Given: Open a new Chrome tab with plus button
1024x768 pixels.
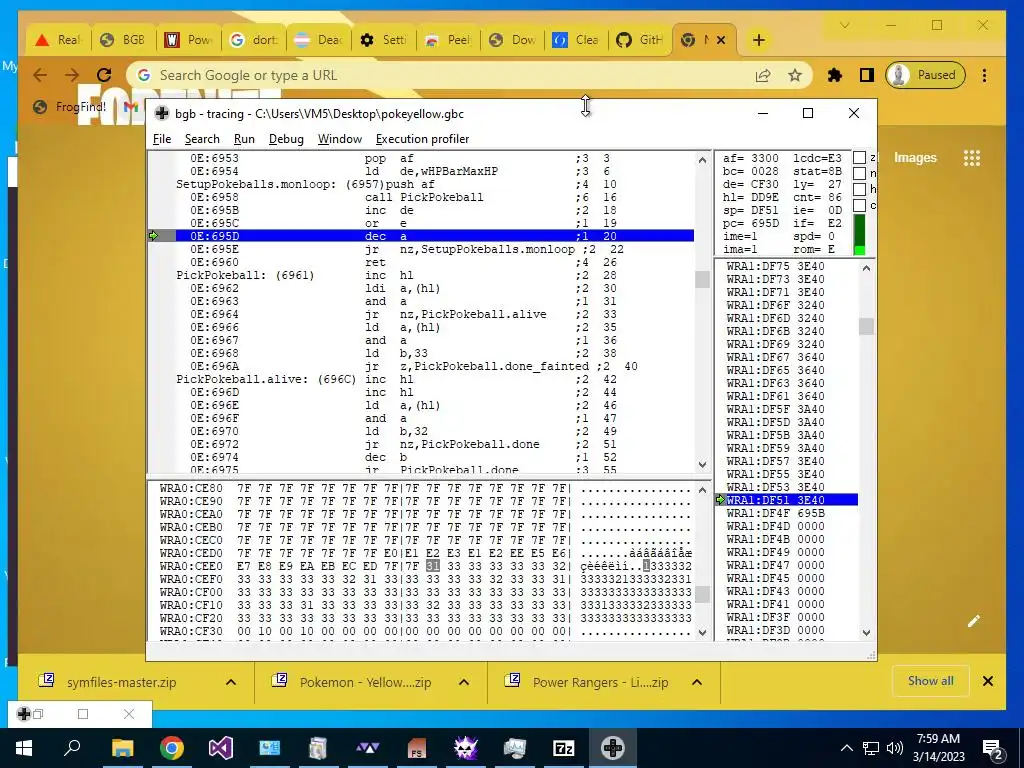Looking at the screenshot, I should point(758,40).
